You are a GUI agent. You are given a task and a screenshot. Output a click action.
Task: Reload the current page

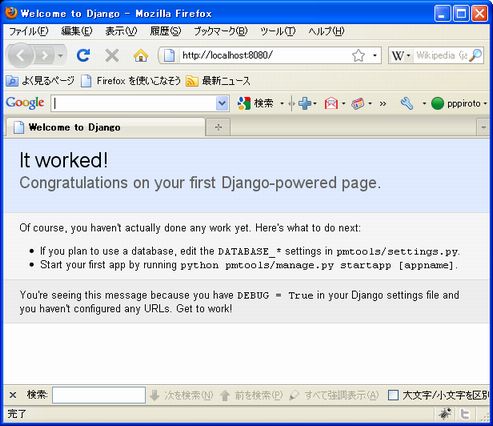83,55
